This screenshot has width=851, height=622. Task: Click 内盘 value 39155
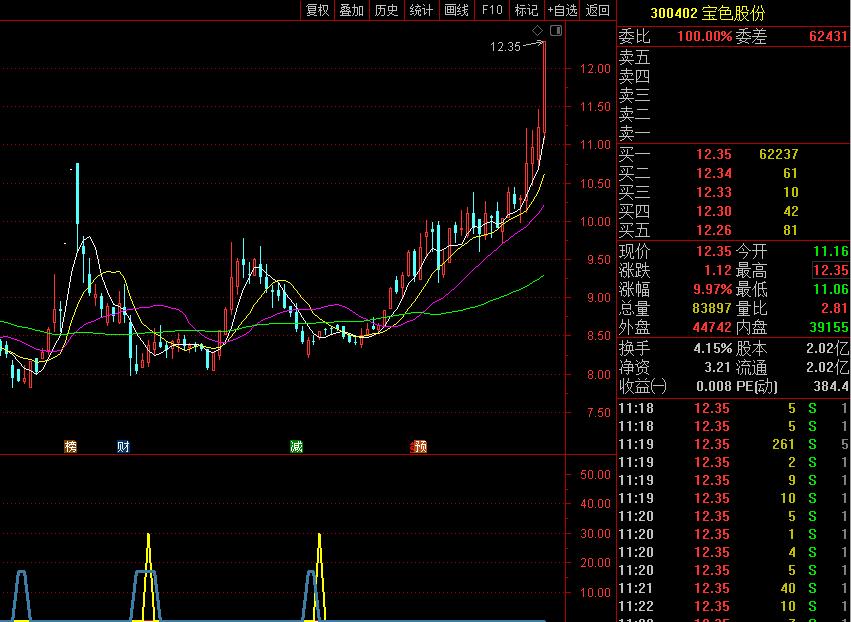829,327
